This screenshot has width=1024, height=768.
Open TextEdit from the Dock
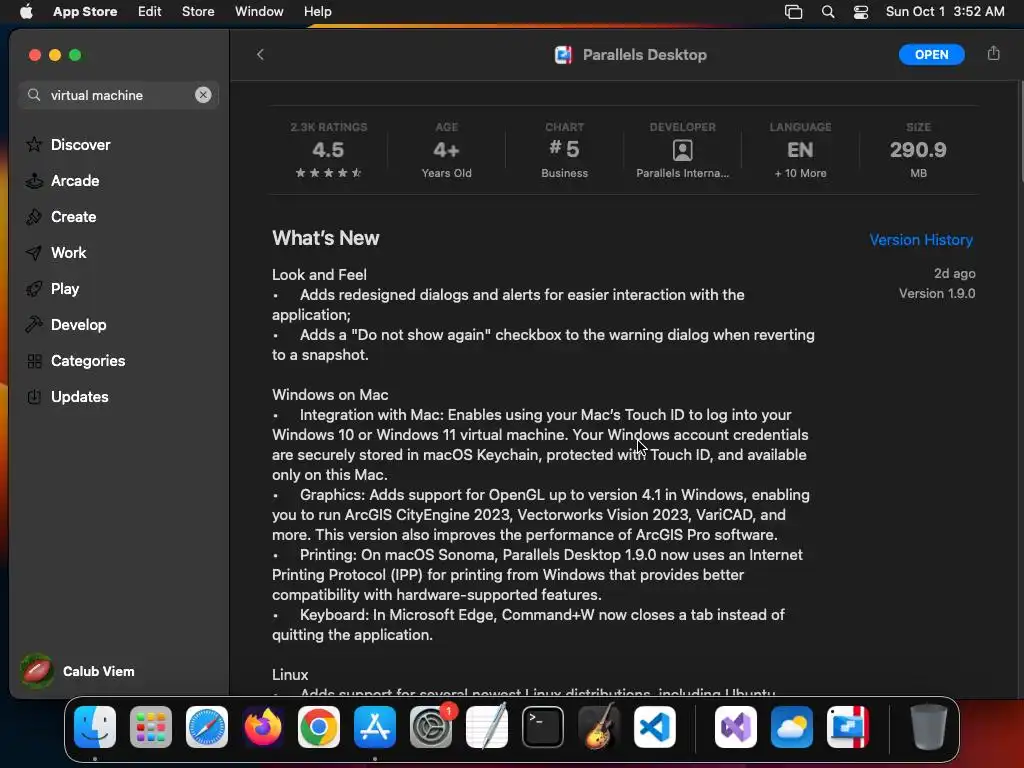tap(487, 727)
